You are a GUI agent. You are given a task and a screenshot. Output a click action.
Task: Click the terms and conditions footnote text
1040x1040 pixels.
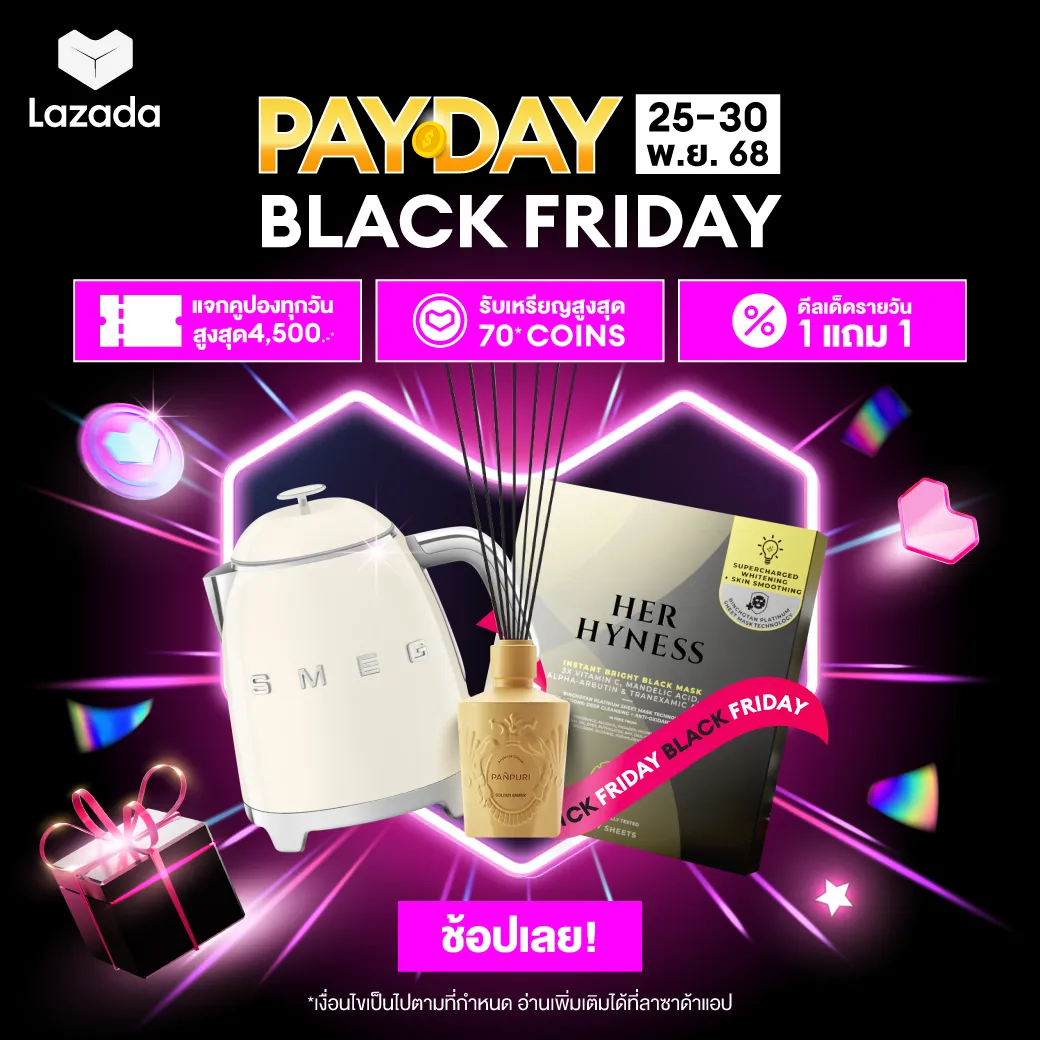pos(520,1003)
